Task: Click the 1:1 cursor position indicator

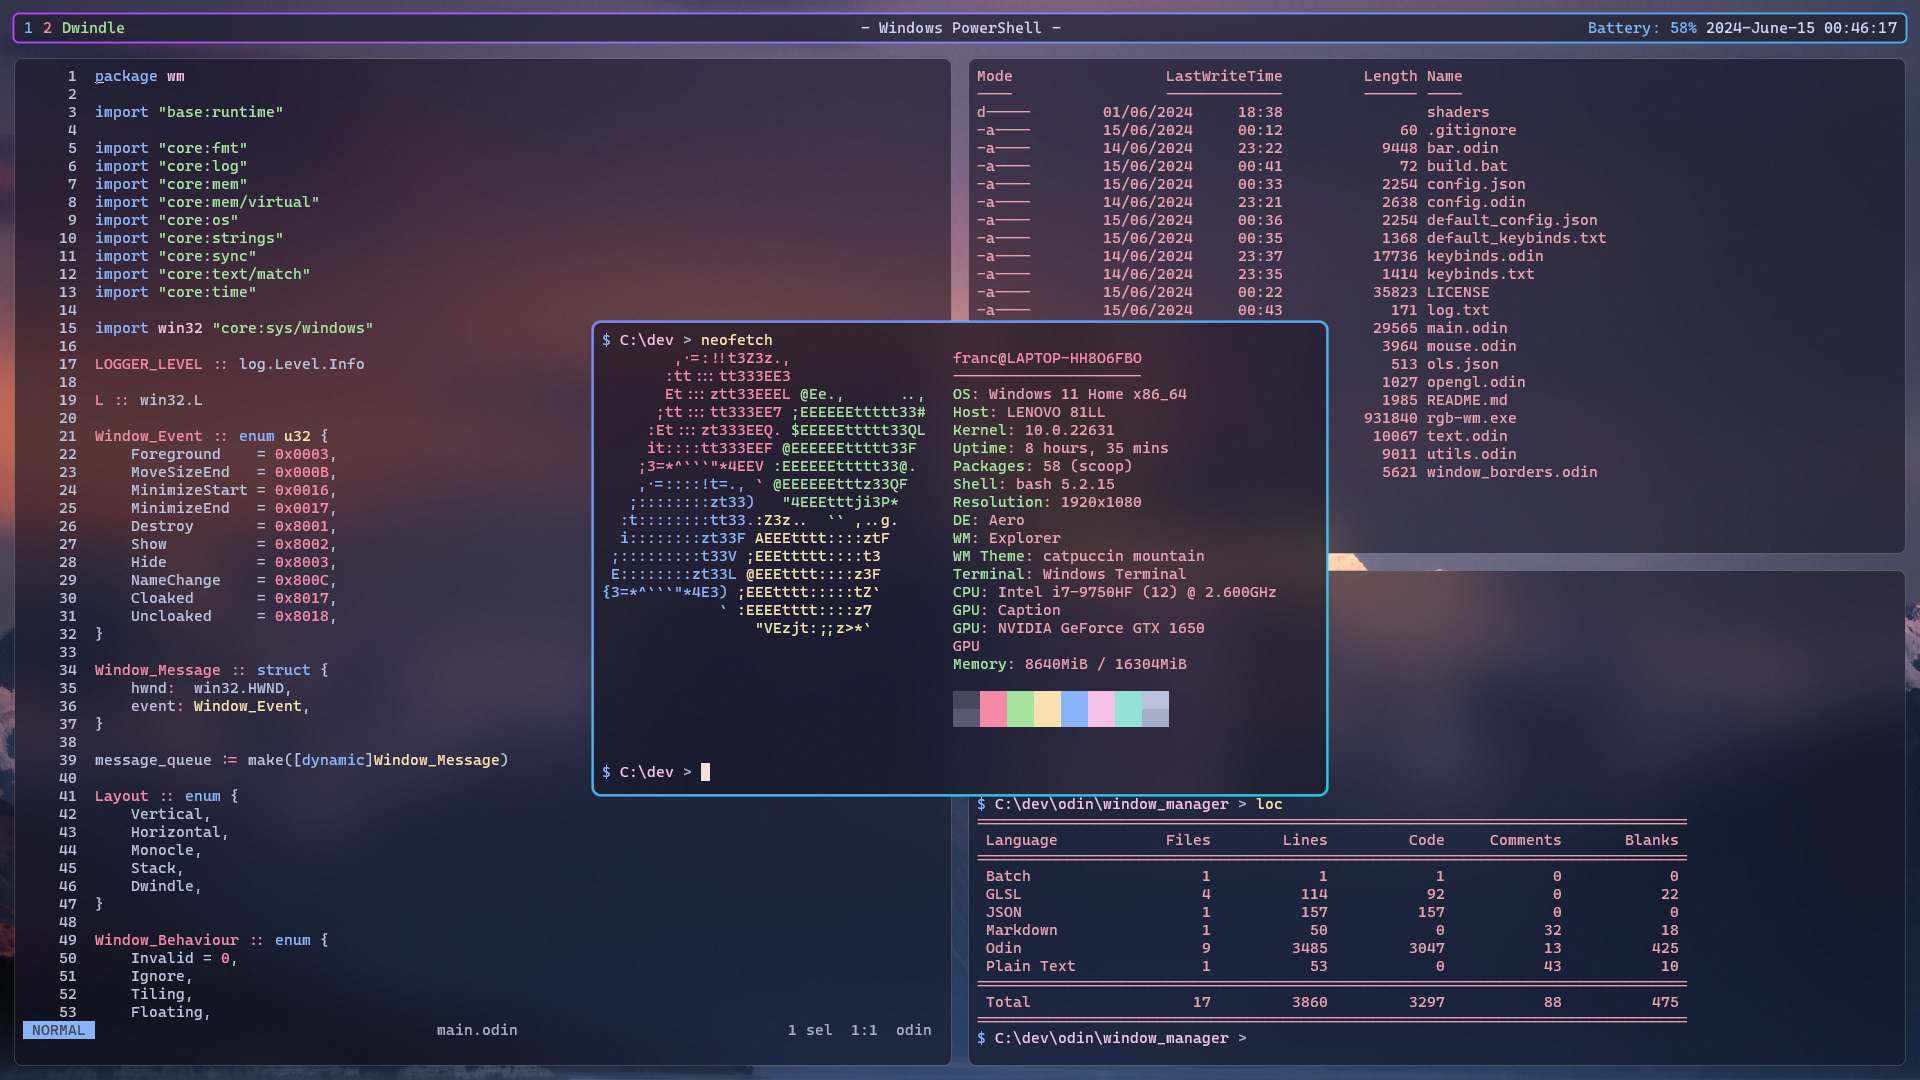Action: click(x=864, y=1030)
